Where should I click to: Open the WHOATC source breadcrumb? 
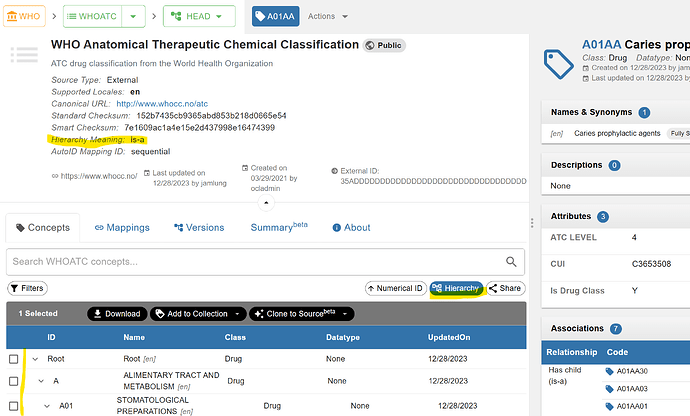(x=92, y=16)
